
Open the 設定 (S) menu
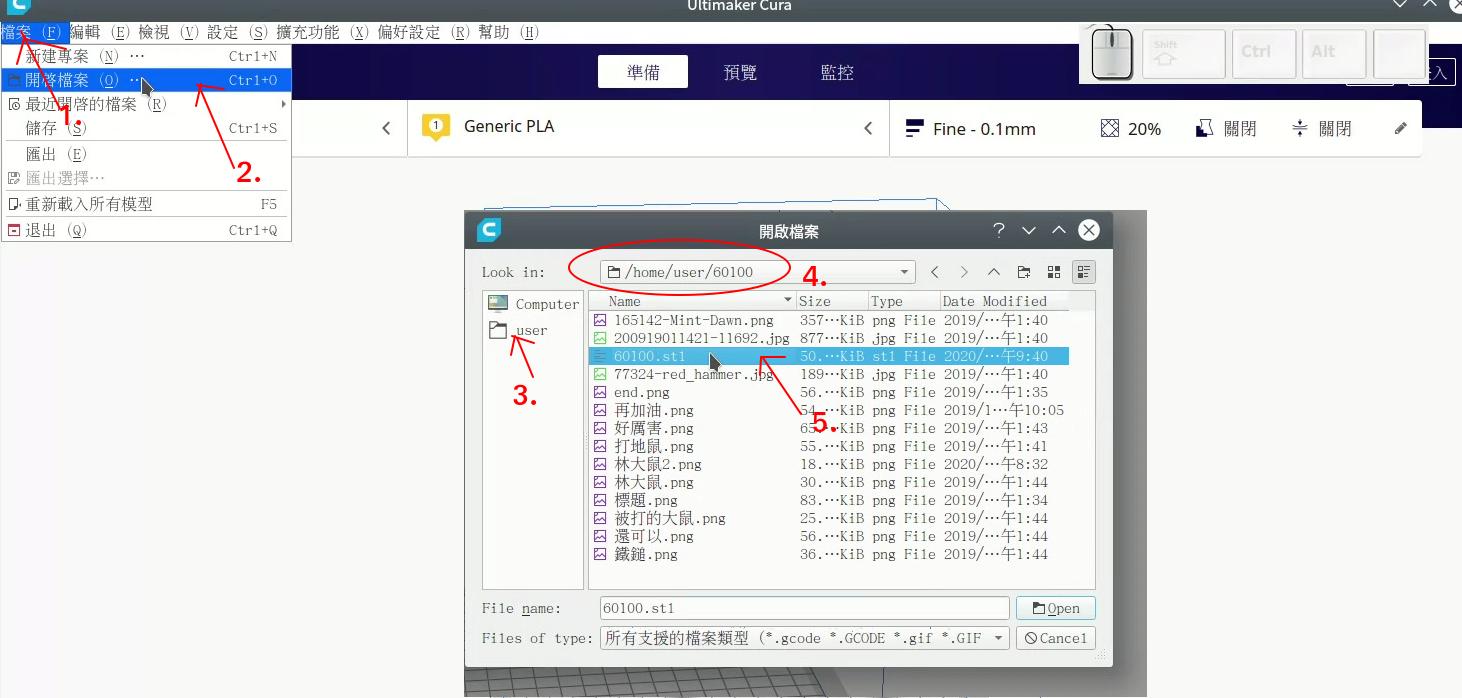tap(238, 32)
